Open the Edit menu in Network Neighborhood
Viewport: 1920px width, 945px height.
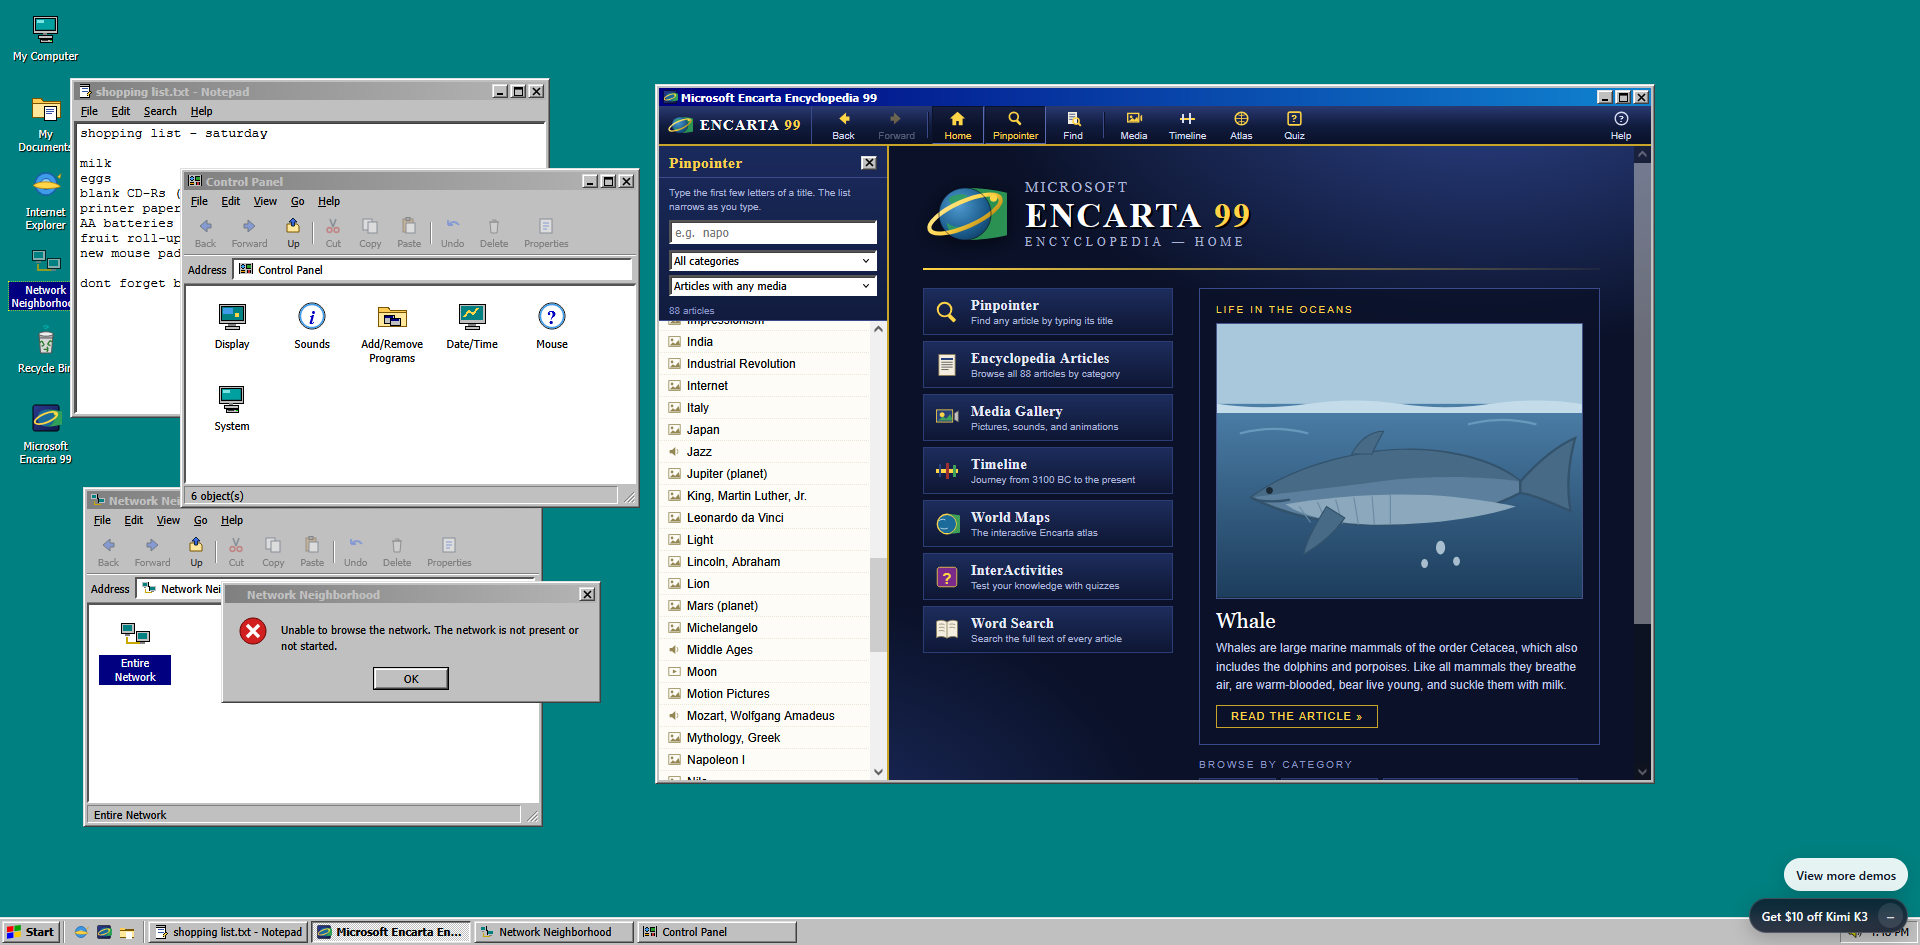[x=133, y=520]
